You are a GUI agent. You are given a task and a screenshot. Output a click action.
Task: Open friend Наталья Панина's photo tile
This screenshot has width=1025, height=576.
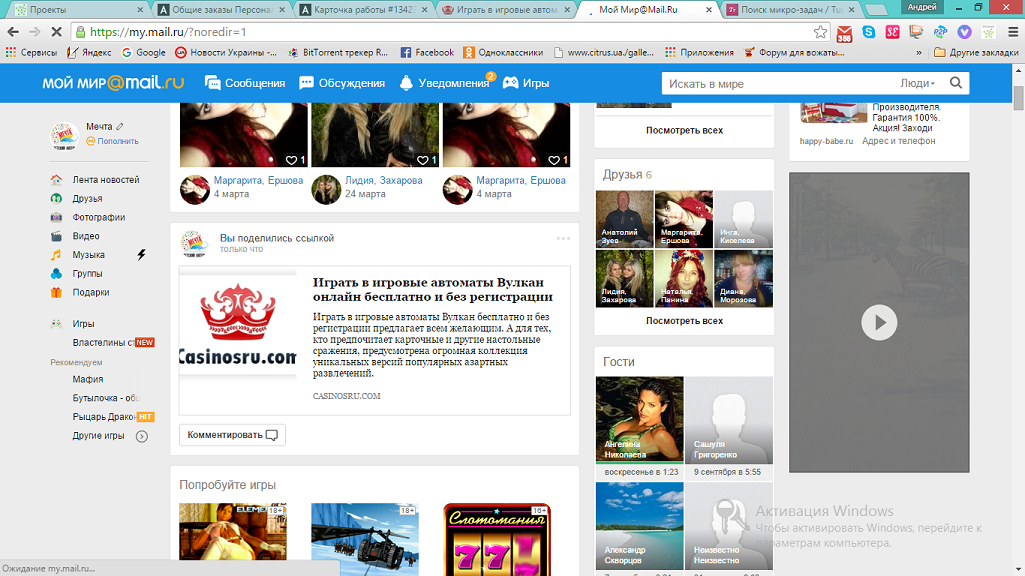pyautogui.click(x=684, y=279)
